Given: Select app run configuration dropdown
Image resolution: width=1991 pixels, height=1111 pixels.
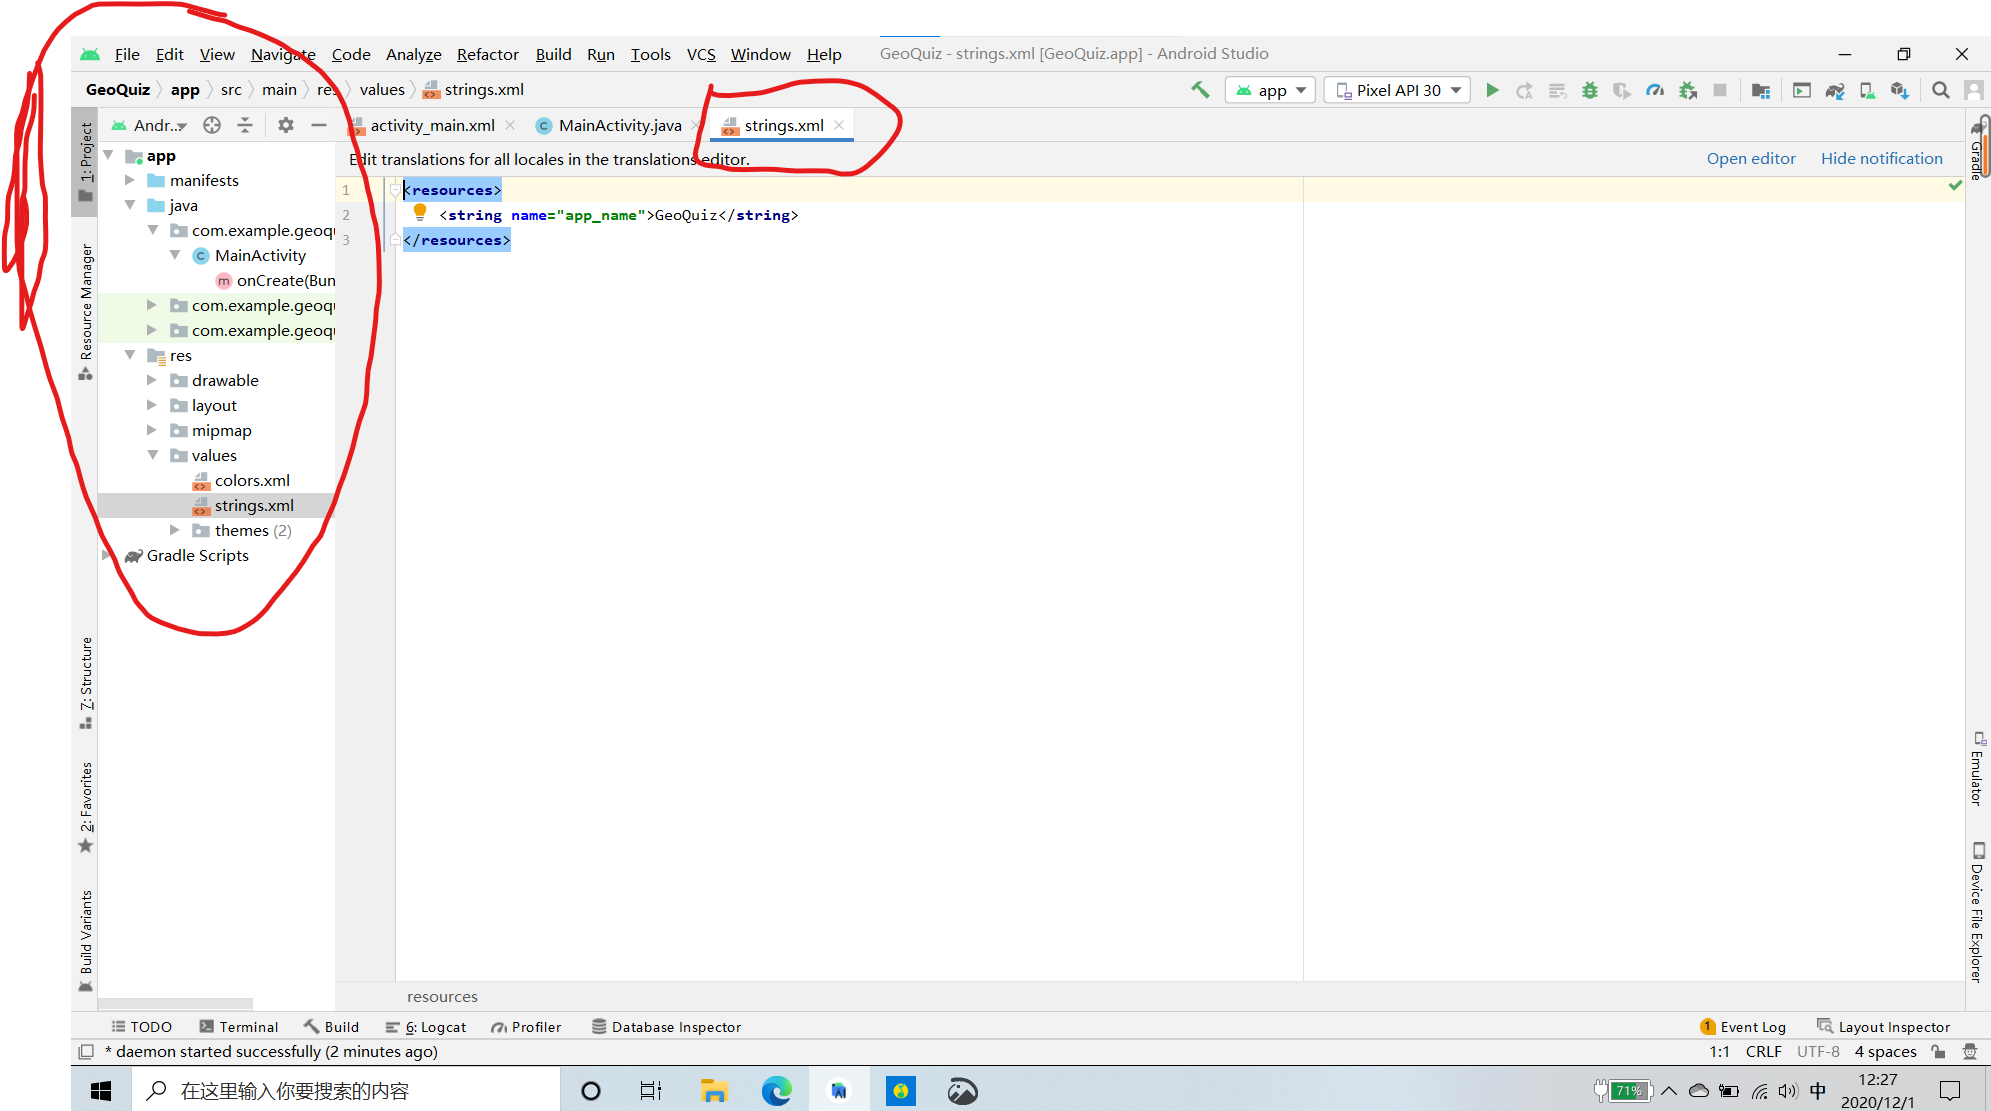Looking at the screenshot, I should [x=1269, y=89].
